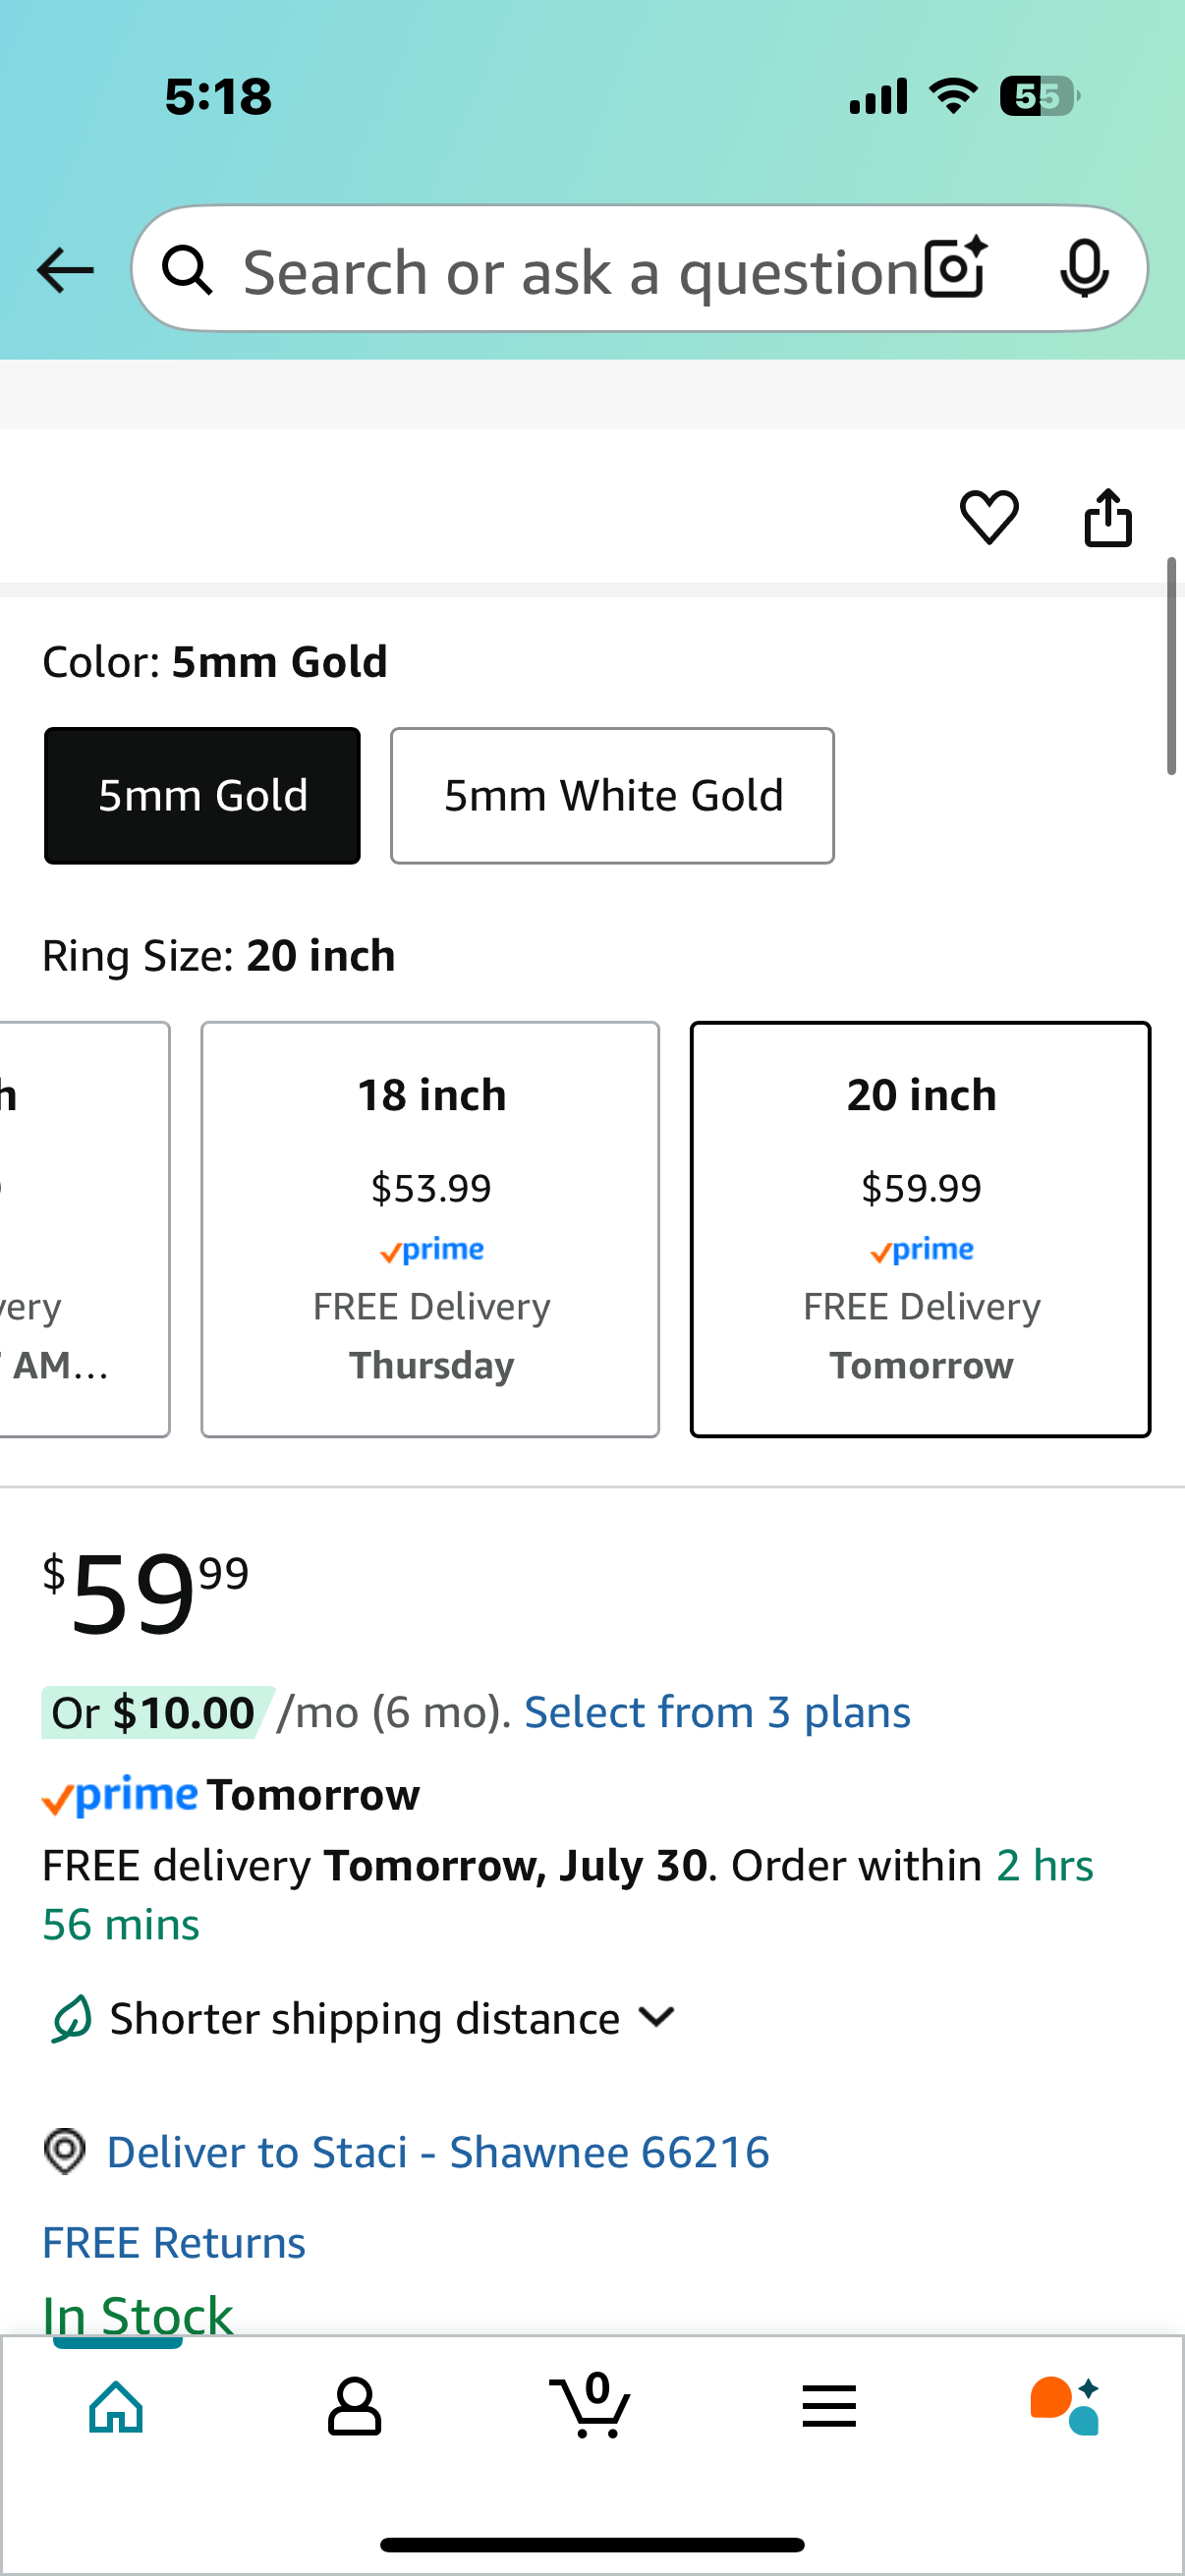The height and width of the screenshot is (2576, 1185).
Task: Expand Shorter shipping distance chevron
Action: click(656, 2016)
